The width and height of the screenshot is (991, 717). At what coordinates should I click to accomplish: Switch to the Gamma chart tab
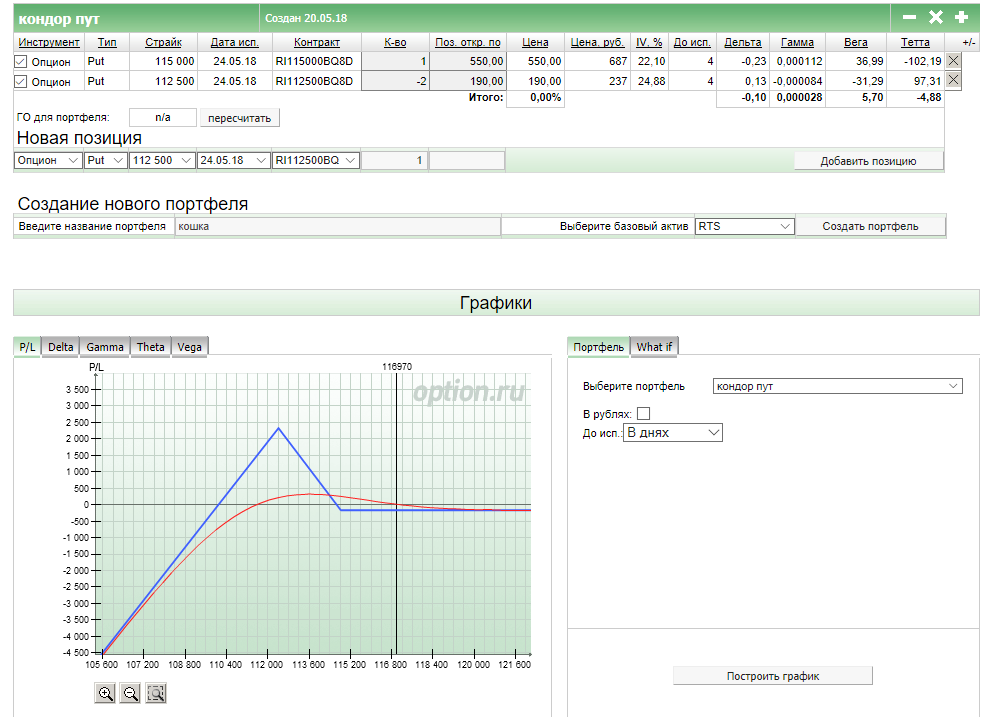[x=105, y=347]
